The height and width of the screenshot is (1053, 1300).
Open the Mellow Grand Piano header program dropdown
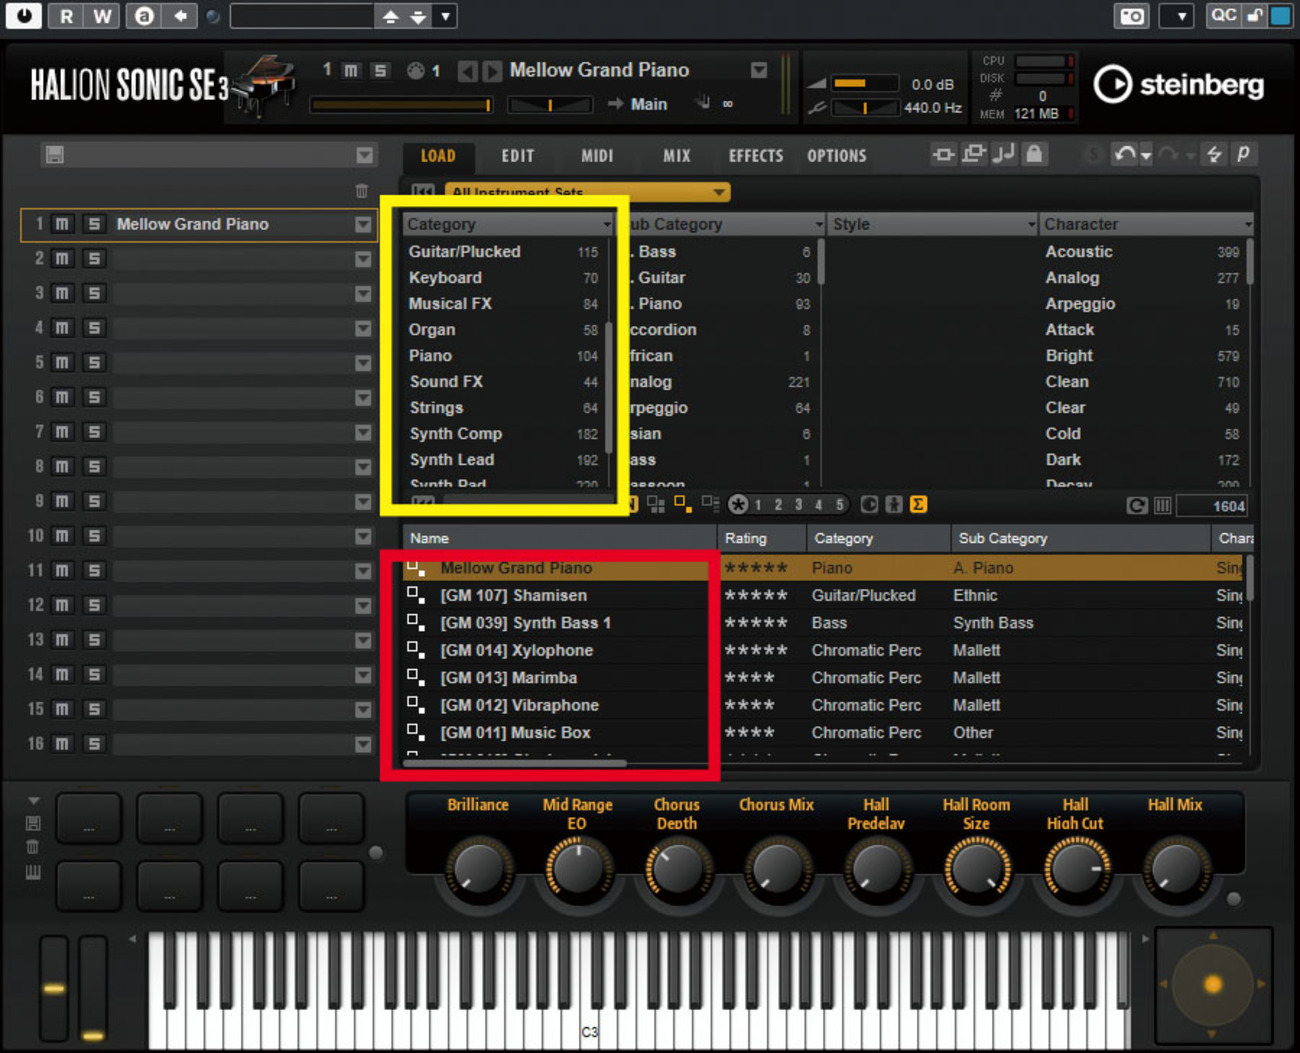tap(759, 70)
